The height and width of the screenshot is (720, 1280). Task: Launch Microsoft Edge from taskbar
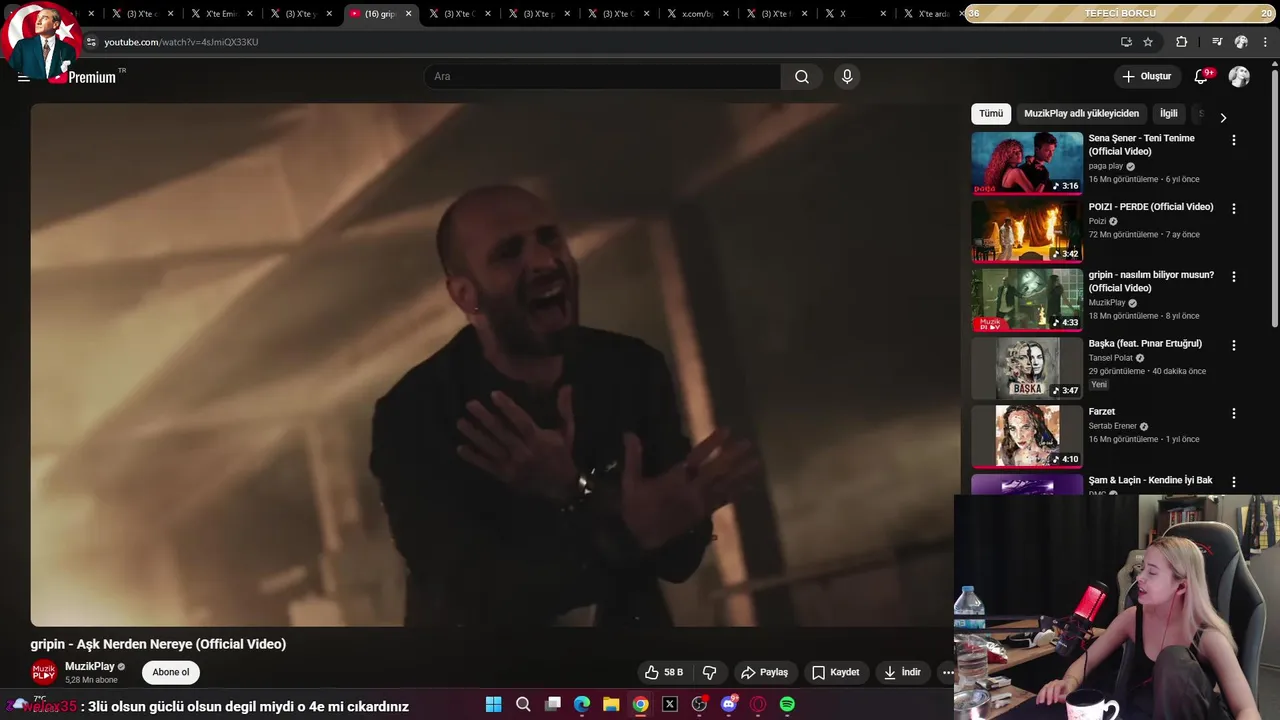click(582, 704)
